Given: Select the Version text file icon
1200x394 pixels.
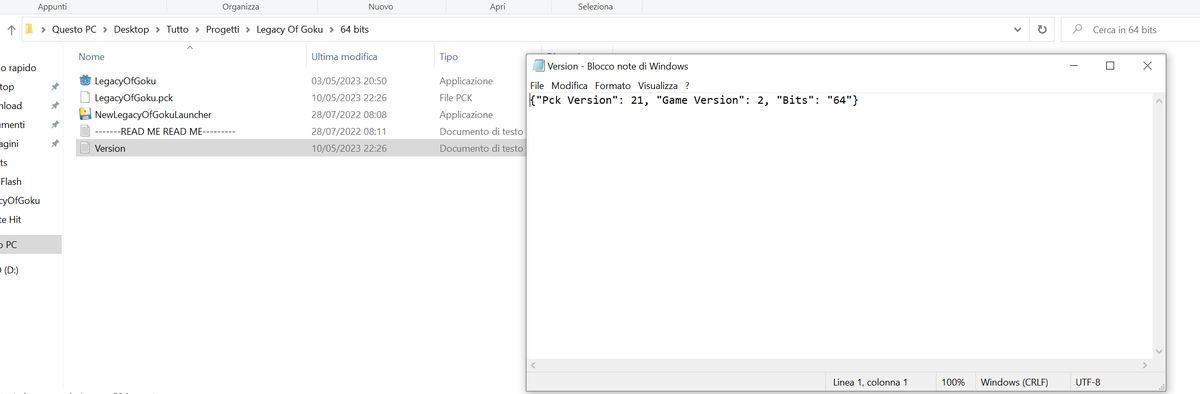Looking at the screenshot, I should [85, 148].
